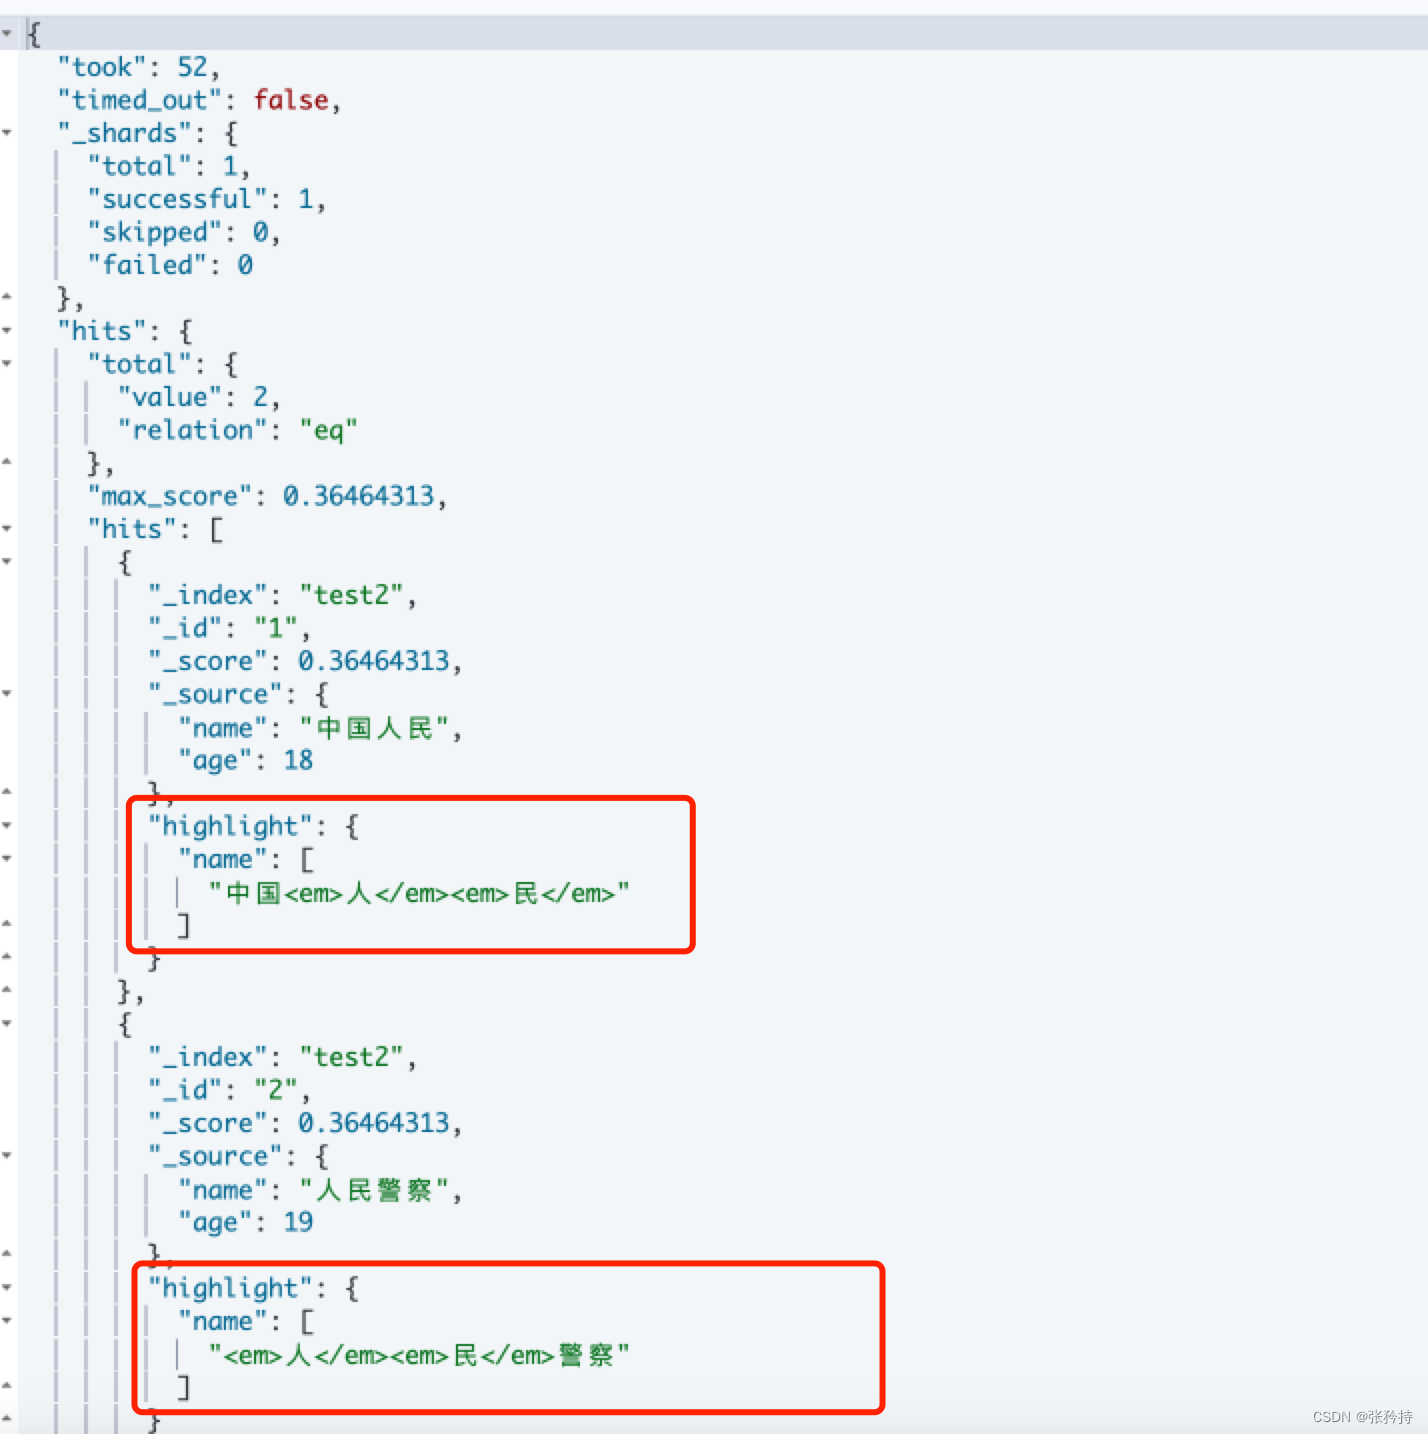The width and height of the screenshot is (1428, 1434).
Task: Click the "total": 1 line inside _shards
Action: pyautogui.click(x=168, y=166)
